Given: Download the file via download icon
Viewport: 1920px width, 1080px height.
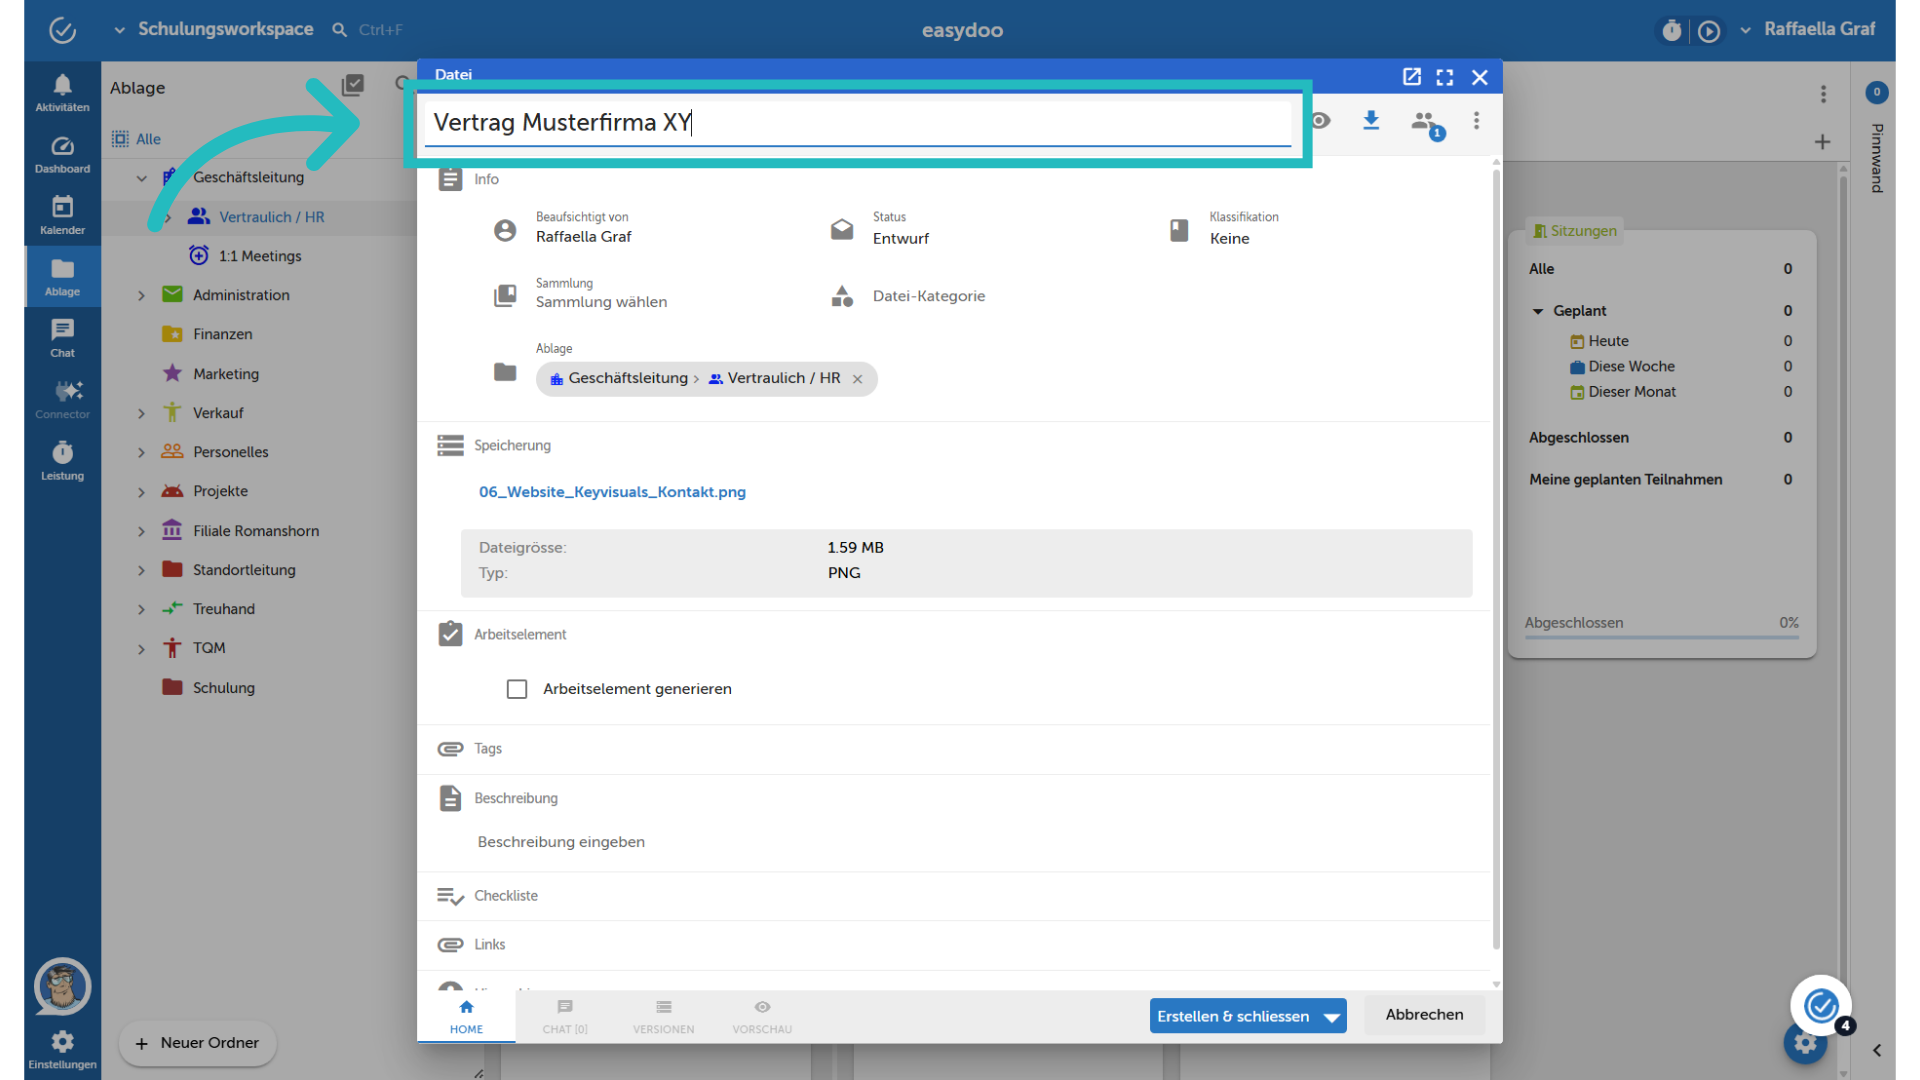Looking at the screenshot, I should click(x=1371, y=121).
